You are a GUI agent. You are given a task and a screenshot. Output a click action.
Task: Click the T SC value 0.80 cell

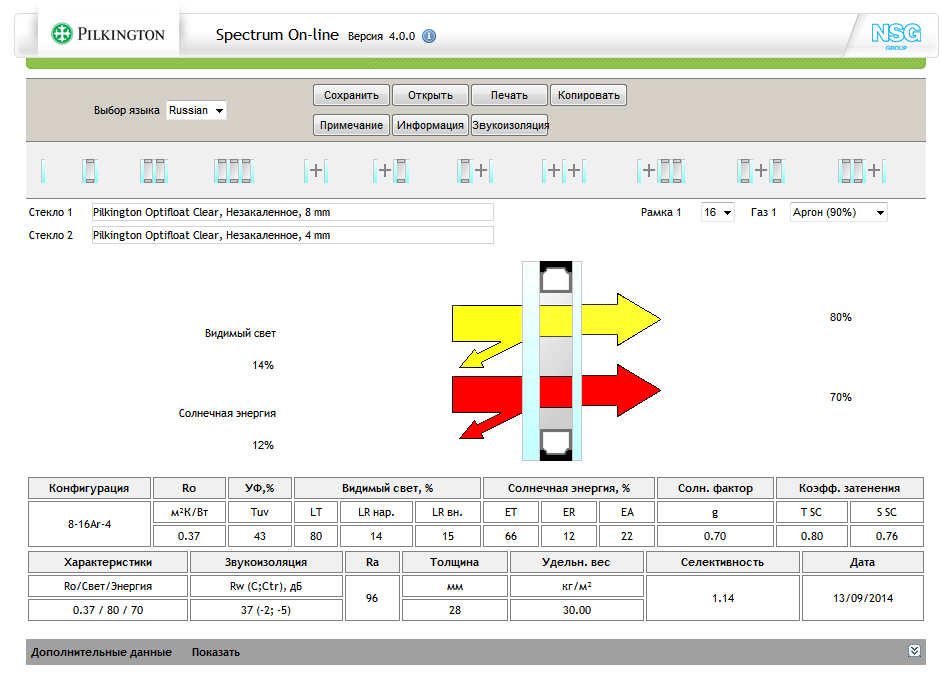[812, 536]
